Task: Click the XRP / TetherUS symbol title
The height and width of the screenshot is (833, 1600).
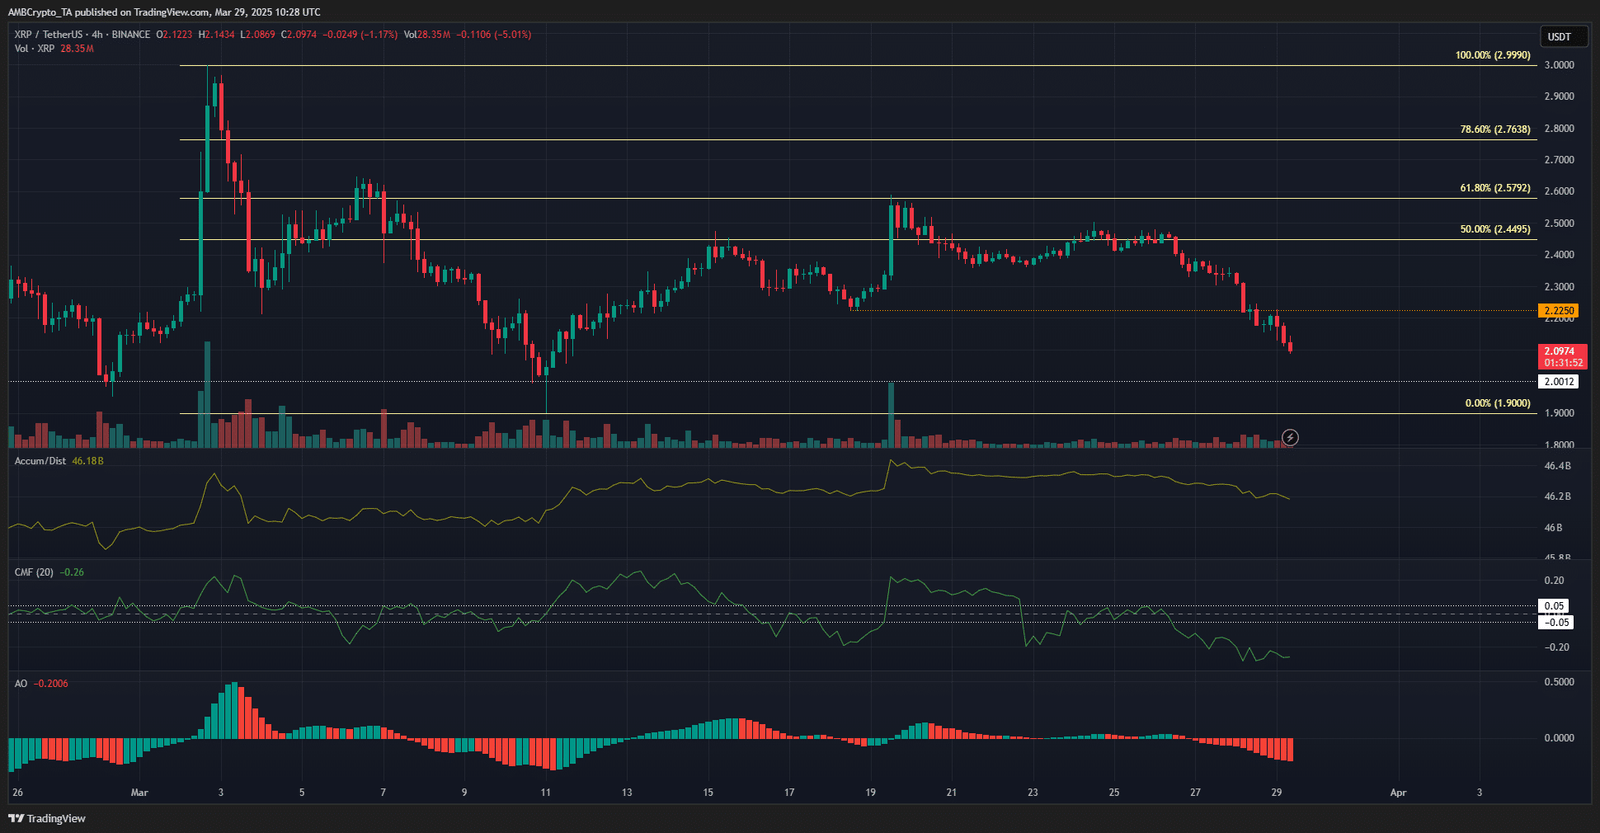Action: click(x=48, y=35)
